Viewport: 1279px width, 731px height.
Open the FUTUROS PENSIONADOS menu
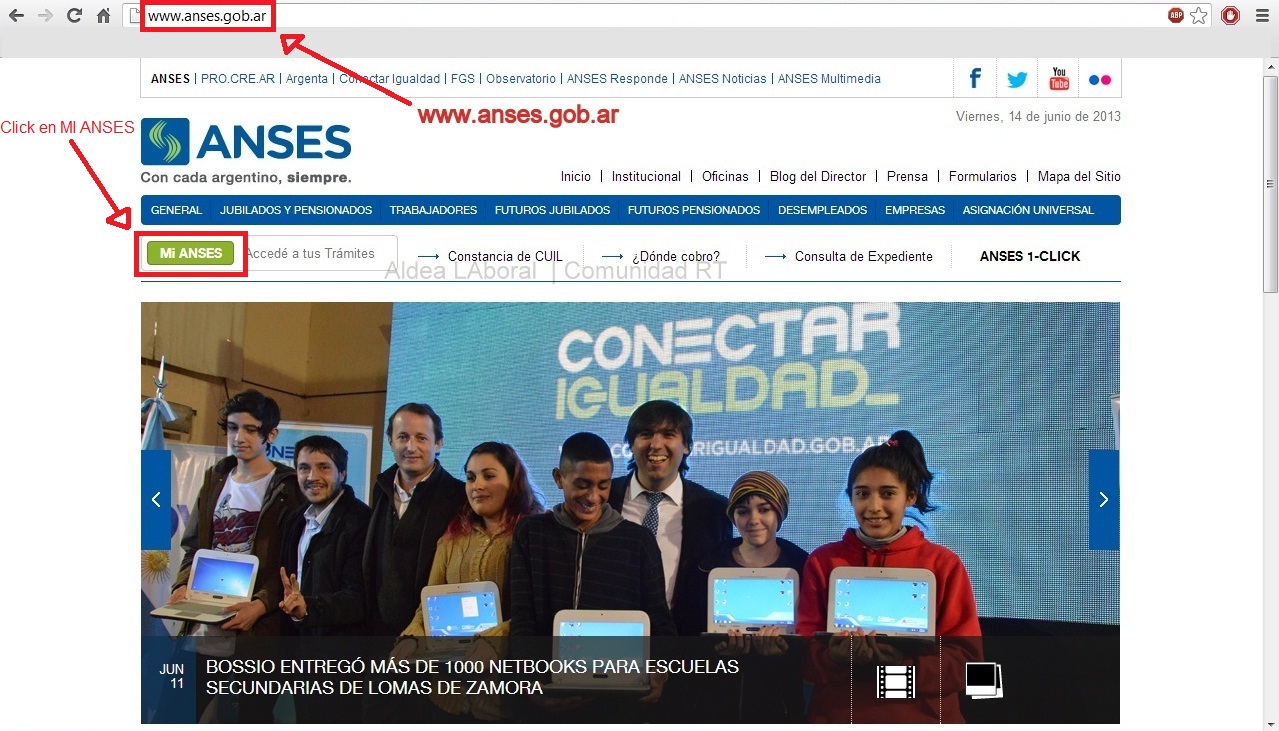click(x=694, y=210)
